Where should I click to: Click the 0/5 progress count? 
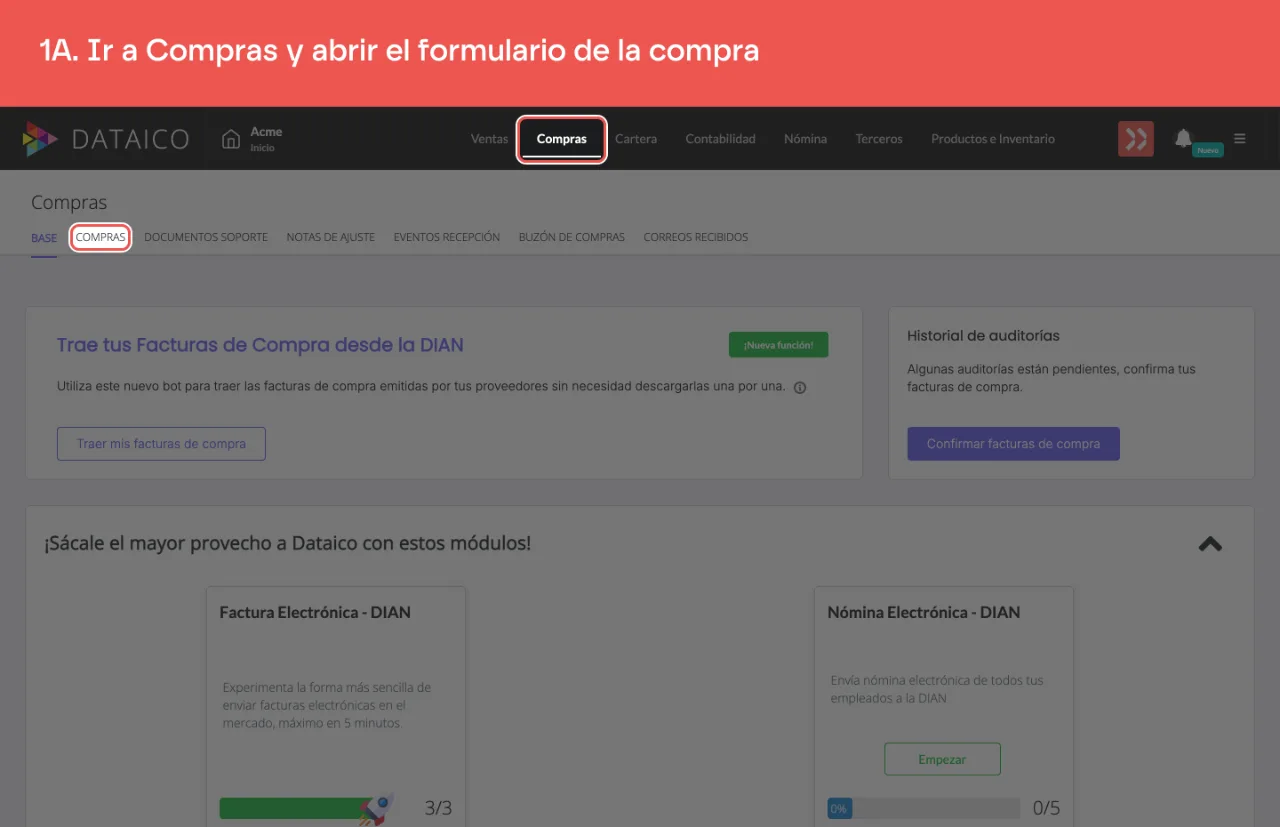[1046, 808]
